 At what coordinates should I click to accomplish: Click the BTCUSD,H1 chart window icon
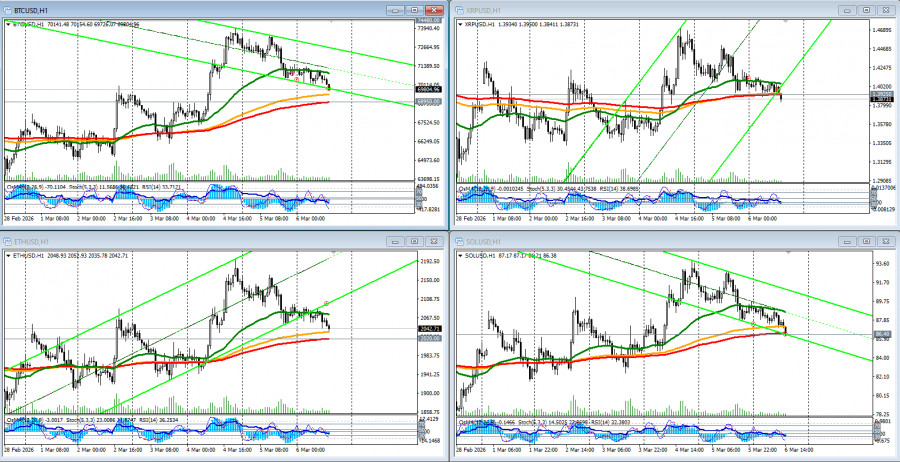tap(9, 9)
